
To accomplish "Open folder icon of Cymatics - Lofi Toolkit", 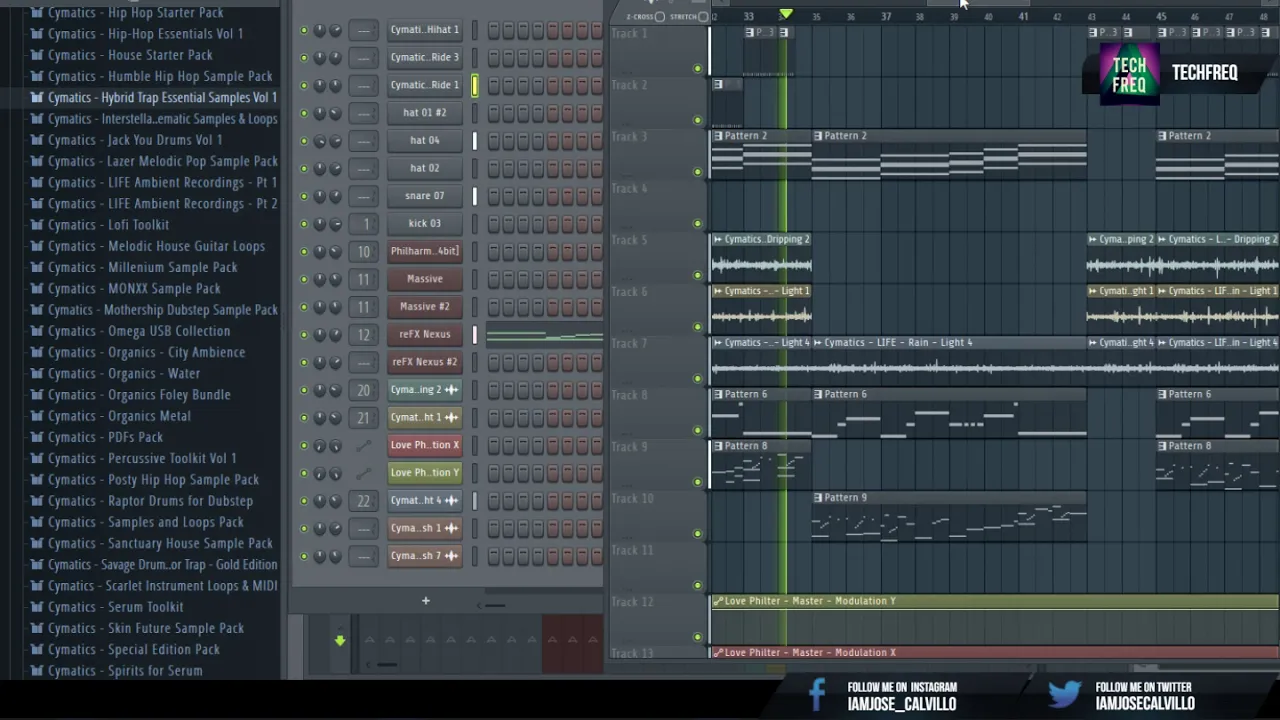I will pos(37,225).
